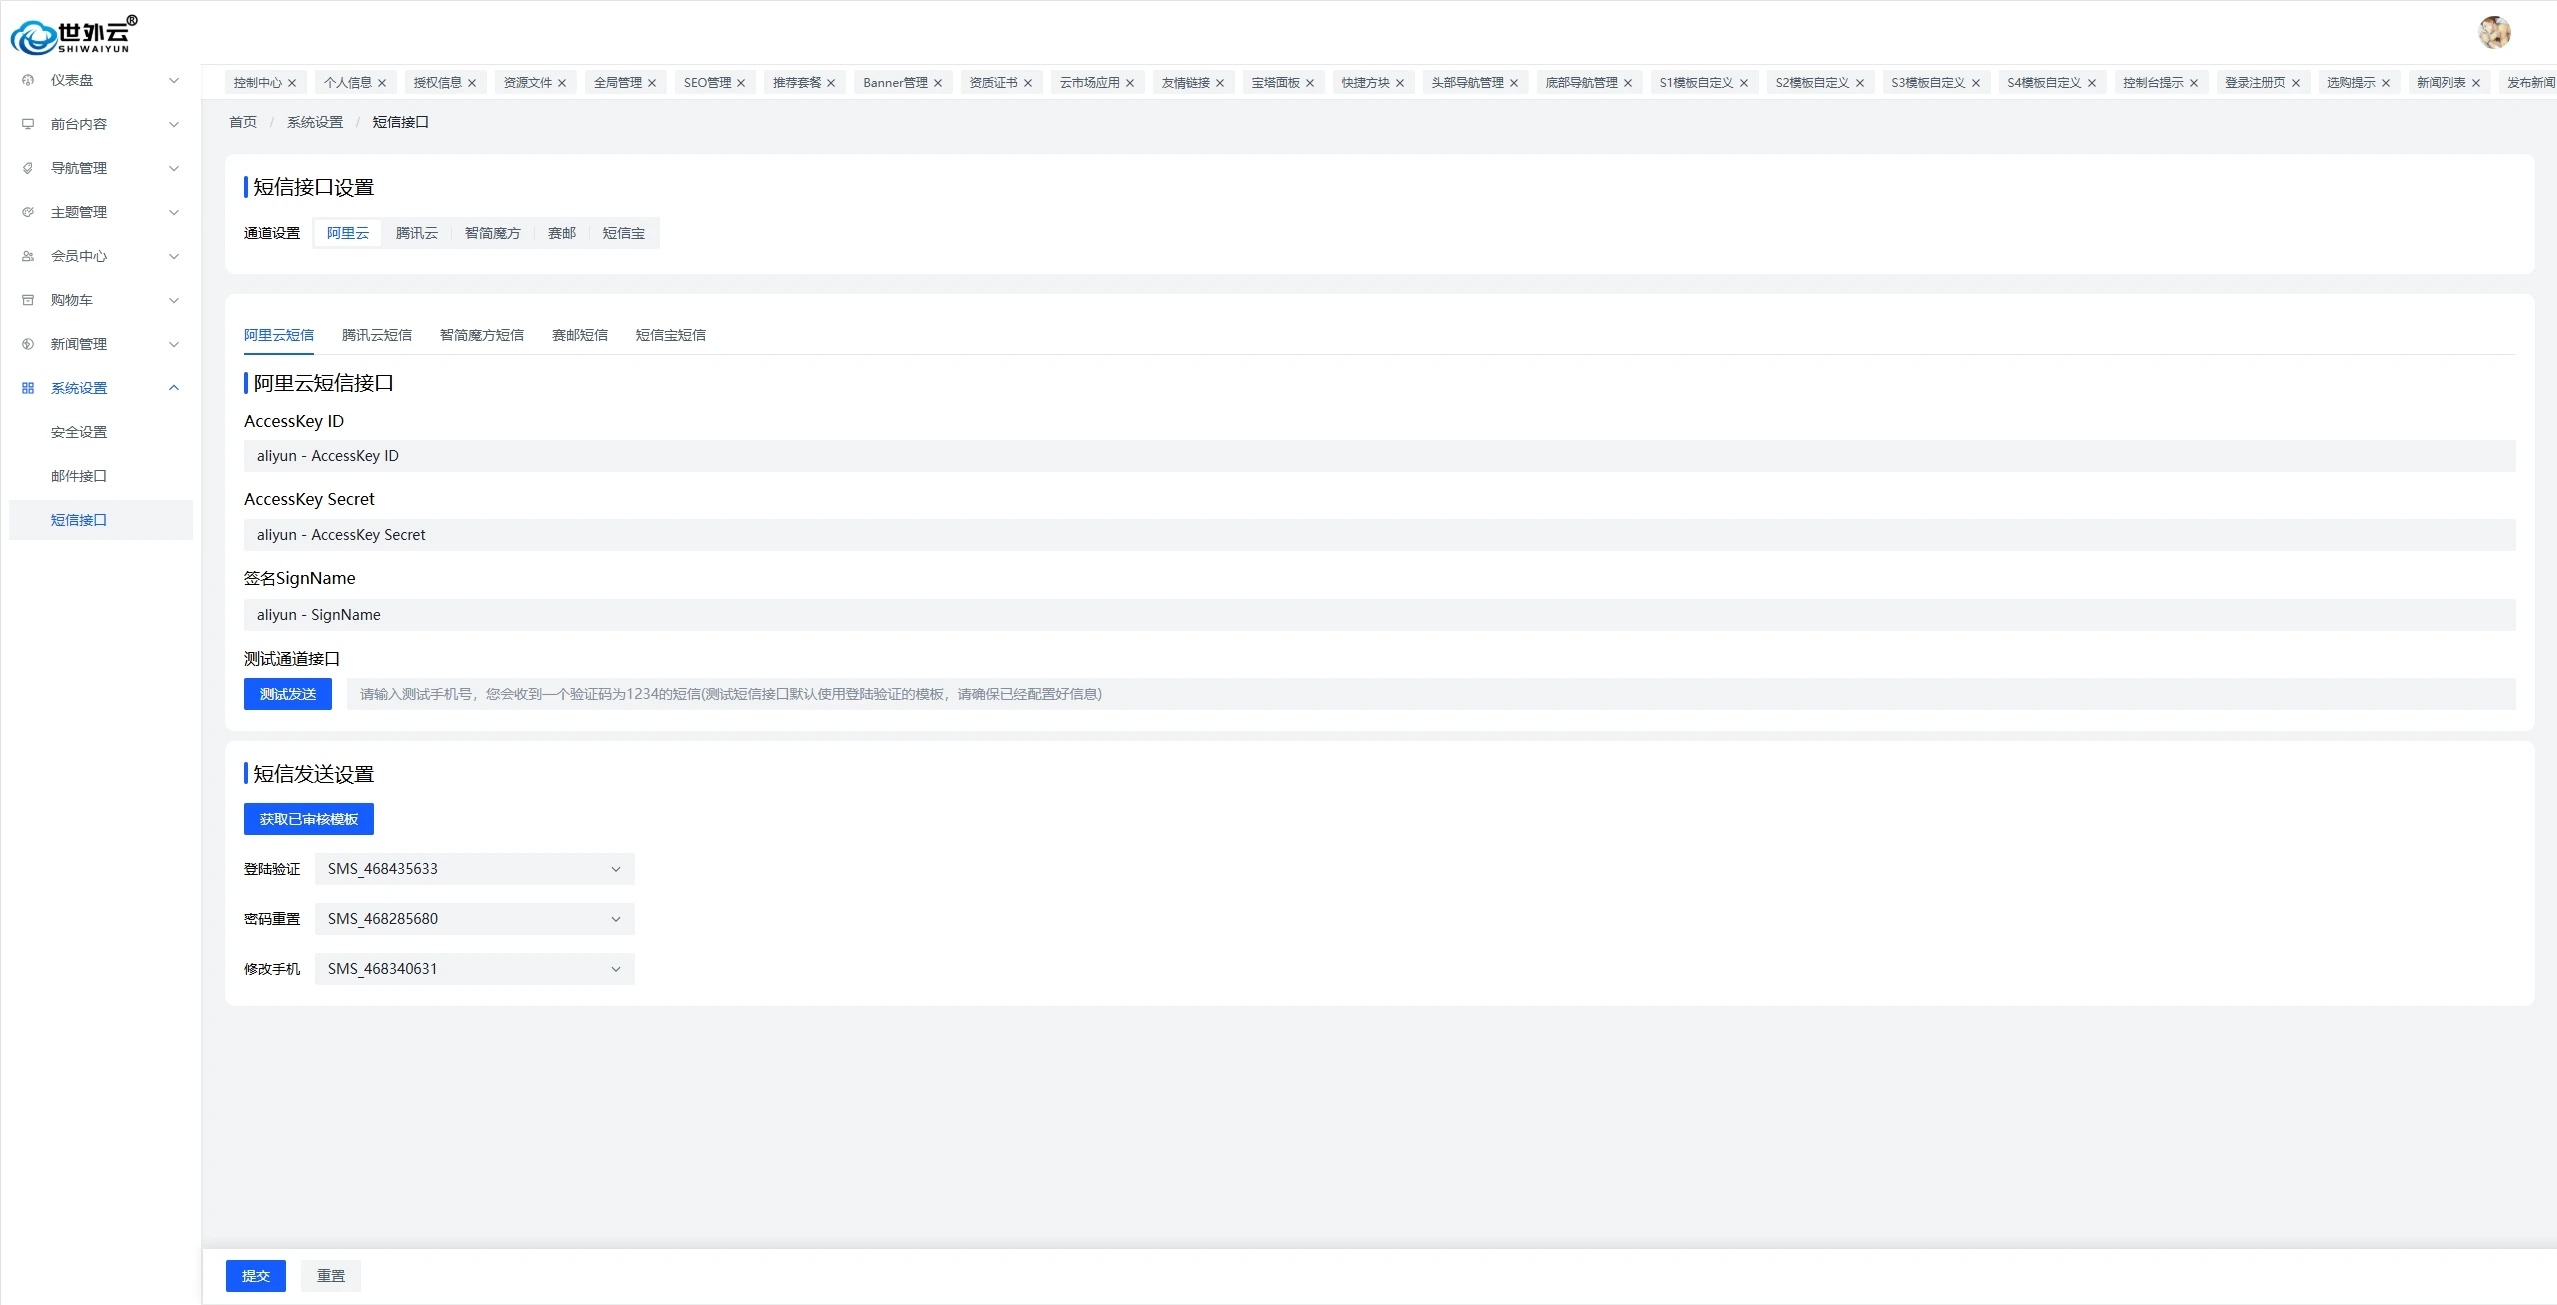Click the grid icon beside 系统设置
The image size is (2557, 1305).
28,388
